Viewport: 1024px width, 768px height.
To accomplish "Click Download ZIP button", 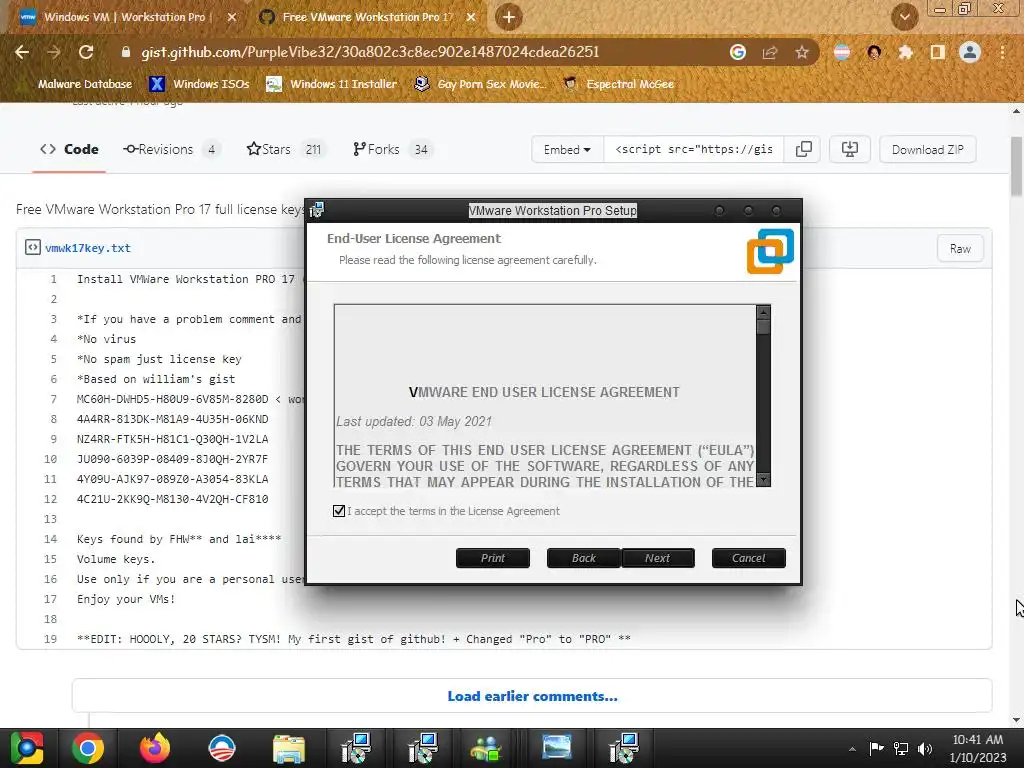I will pos(927,150).
